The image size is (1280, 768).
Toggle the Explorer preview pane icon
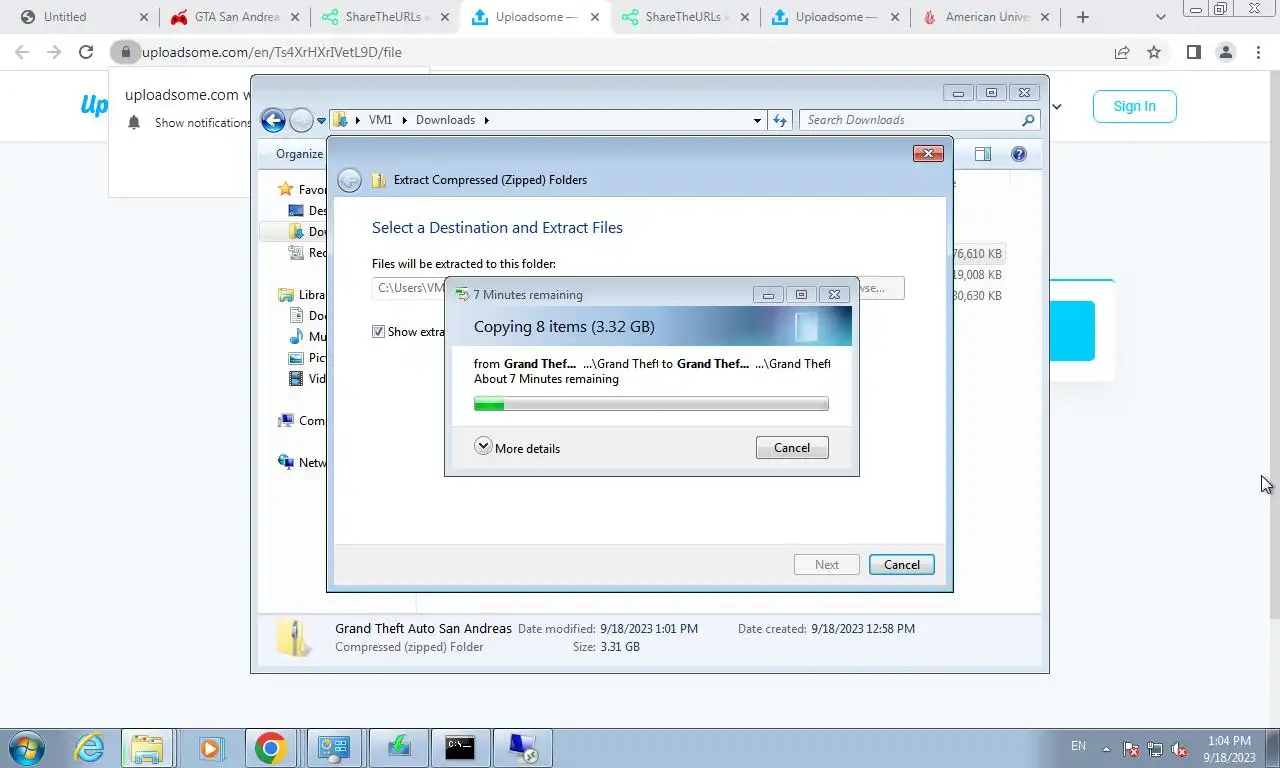coord(982,154)
